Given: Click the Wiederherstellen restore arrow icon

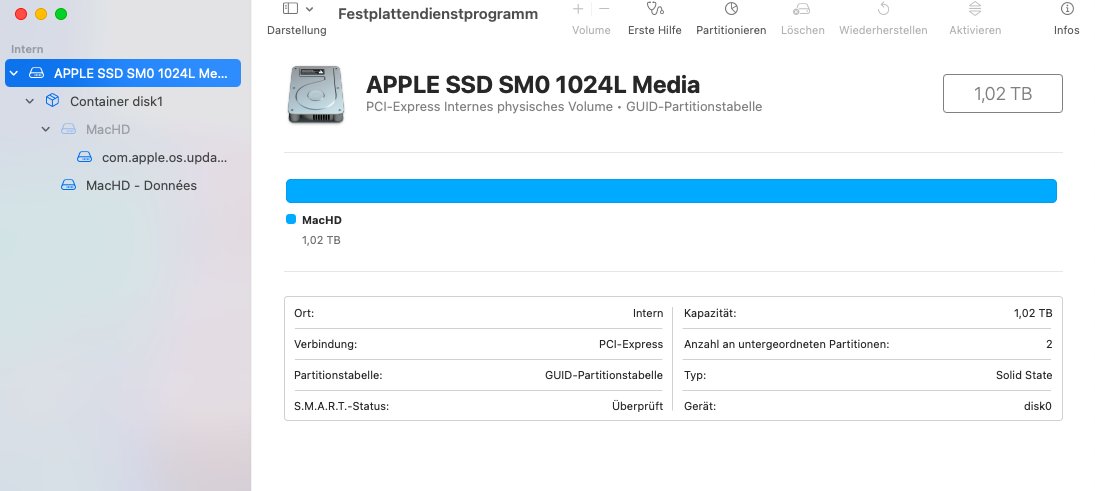Looking at the screenshot, I should (883, 9).
